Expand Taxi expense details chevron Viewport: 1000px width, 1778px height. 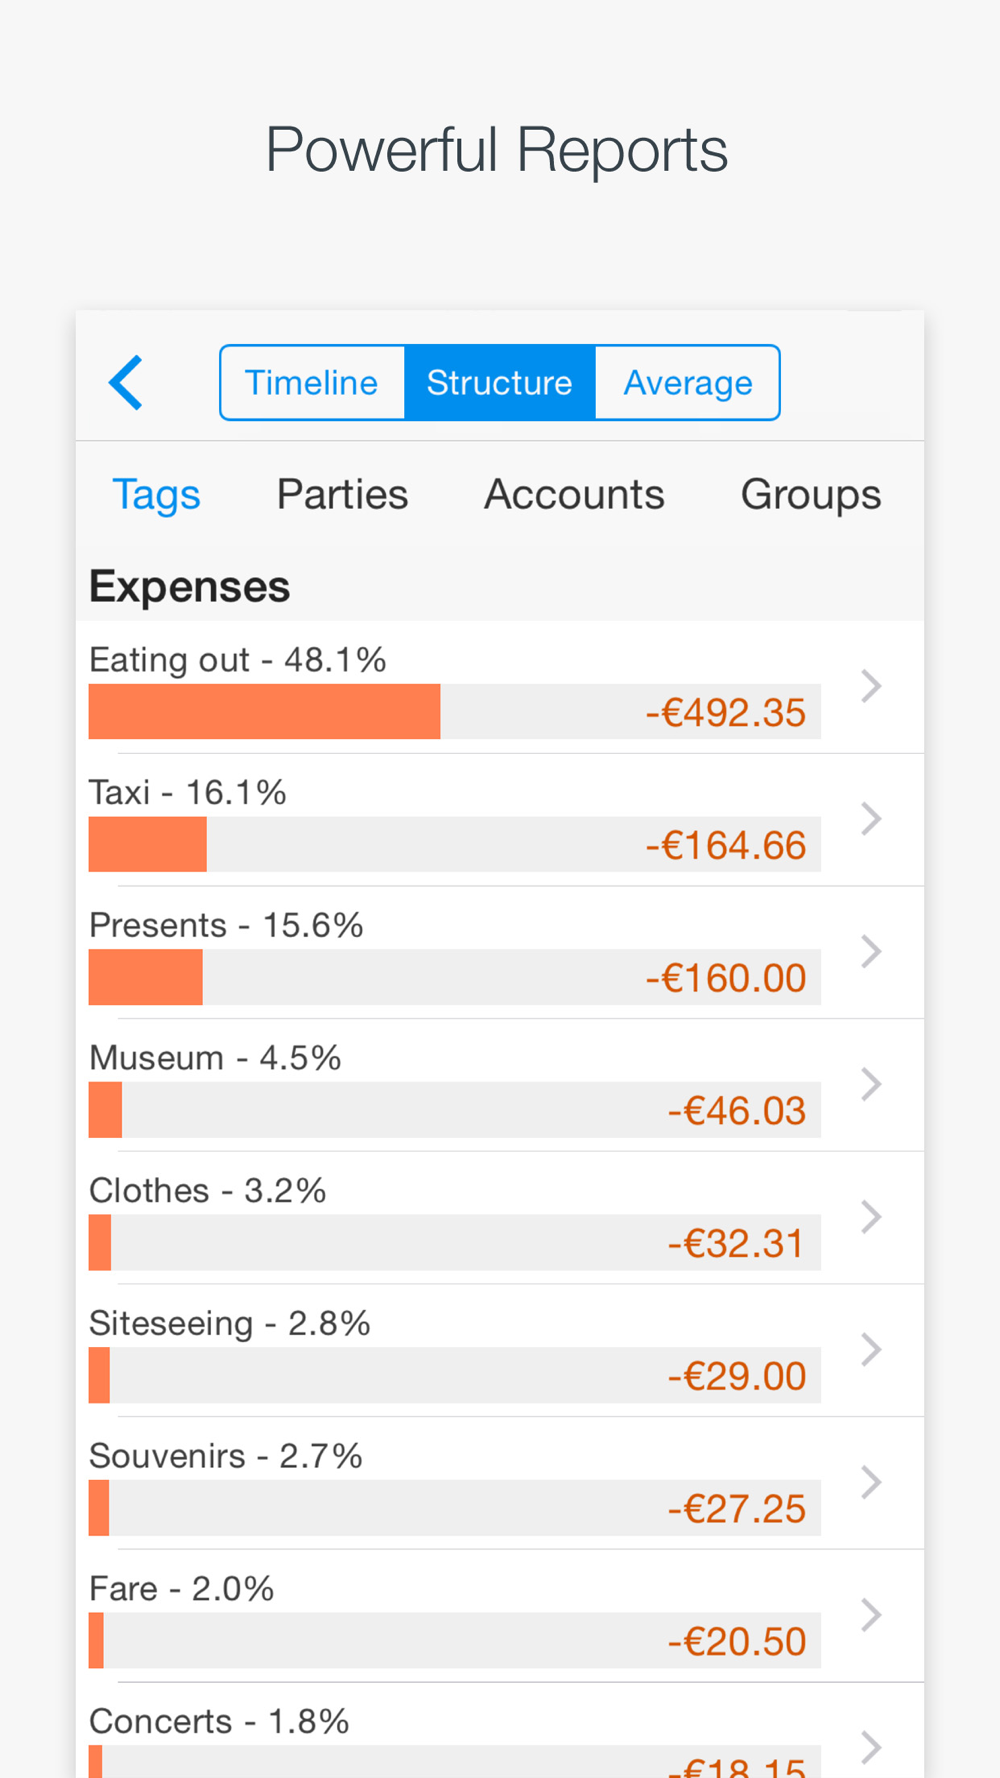pyautogui.click(x=871, y=819)
